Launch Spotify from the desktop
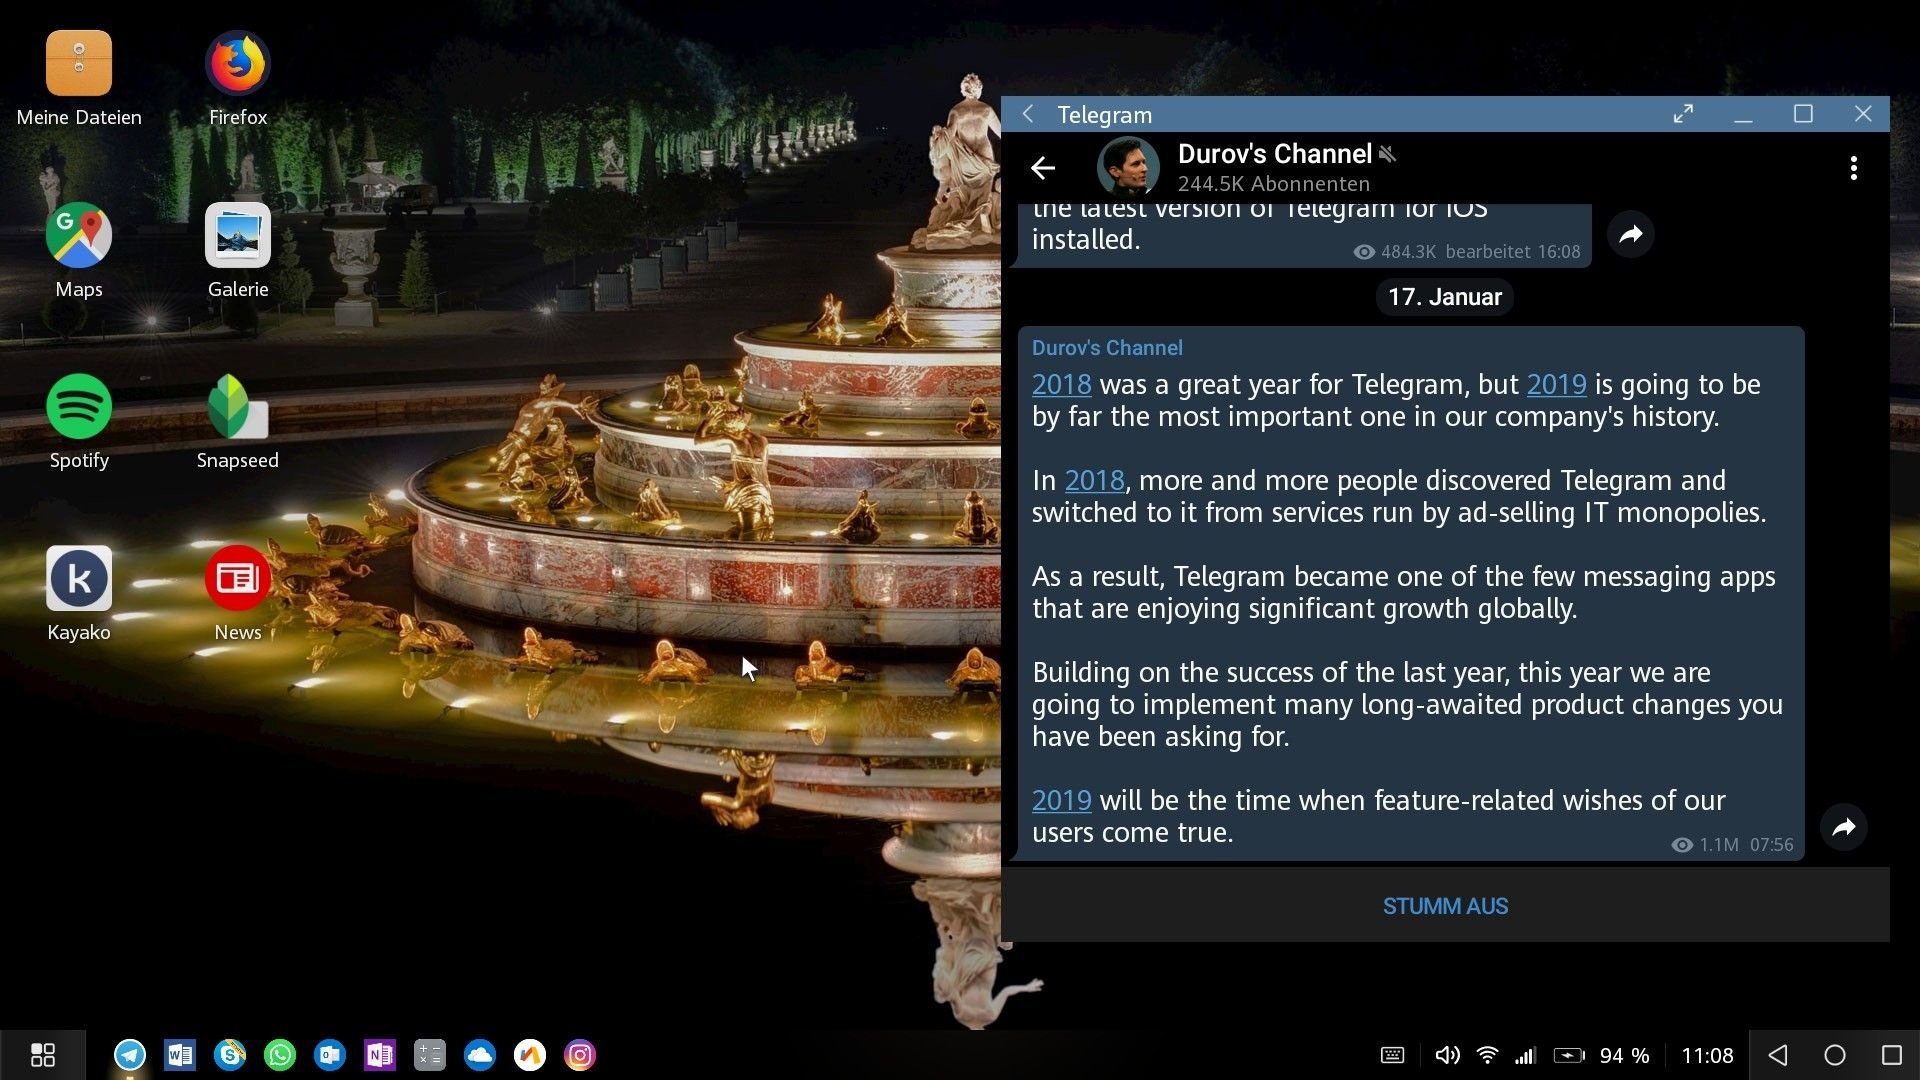 coord(79,406)
